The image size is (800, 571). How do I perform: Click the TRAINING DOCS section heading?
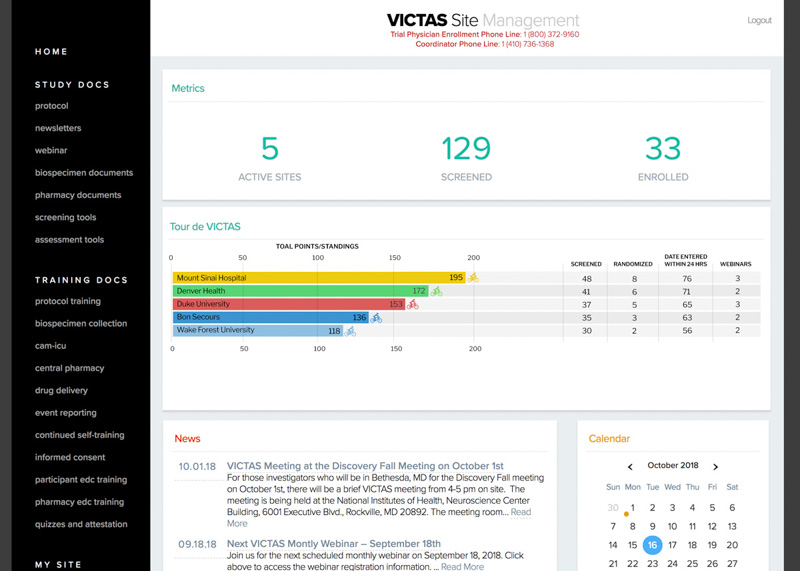click(81, 280)
